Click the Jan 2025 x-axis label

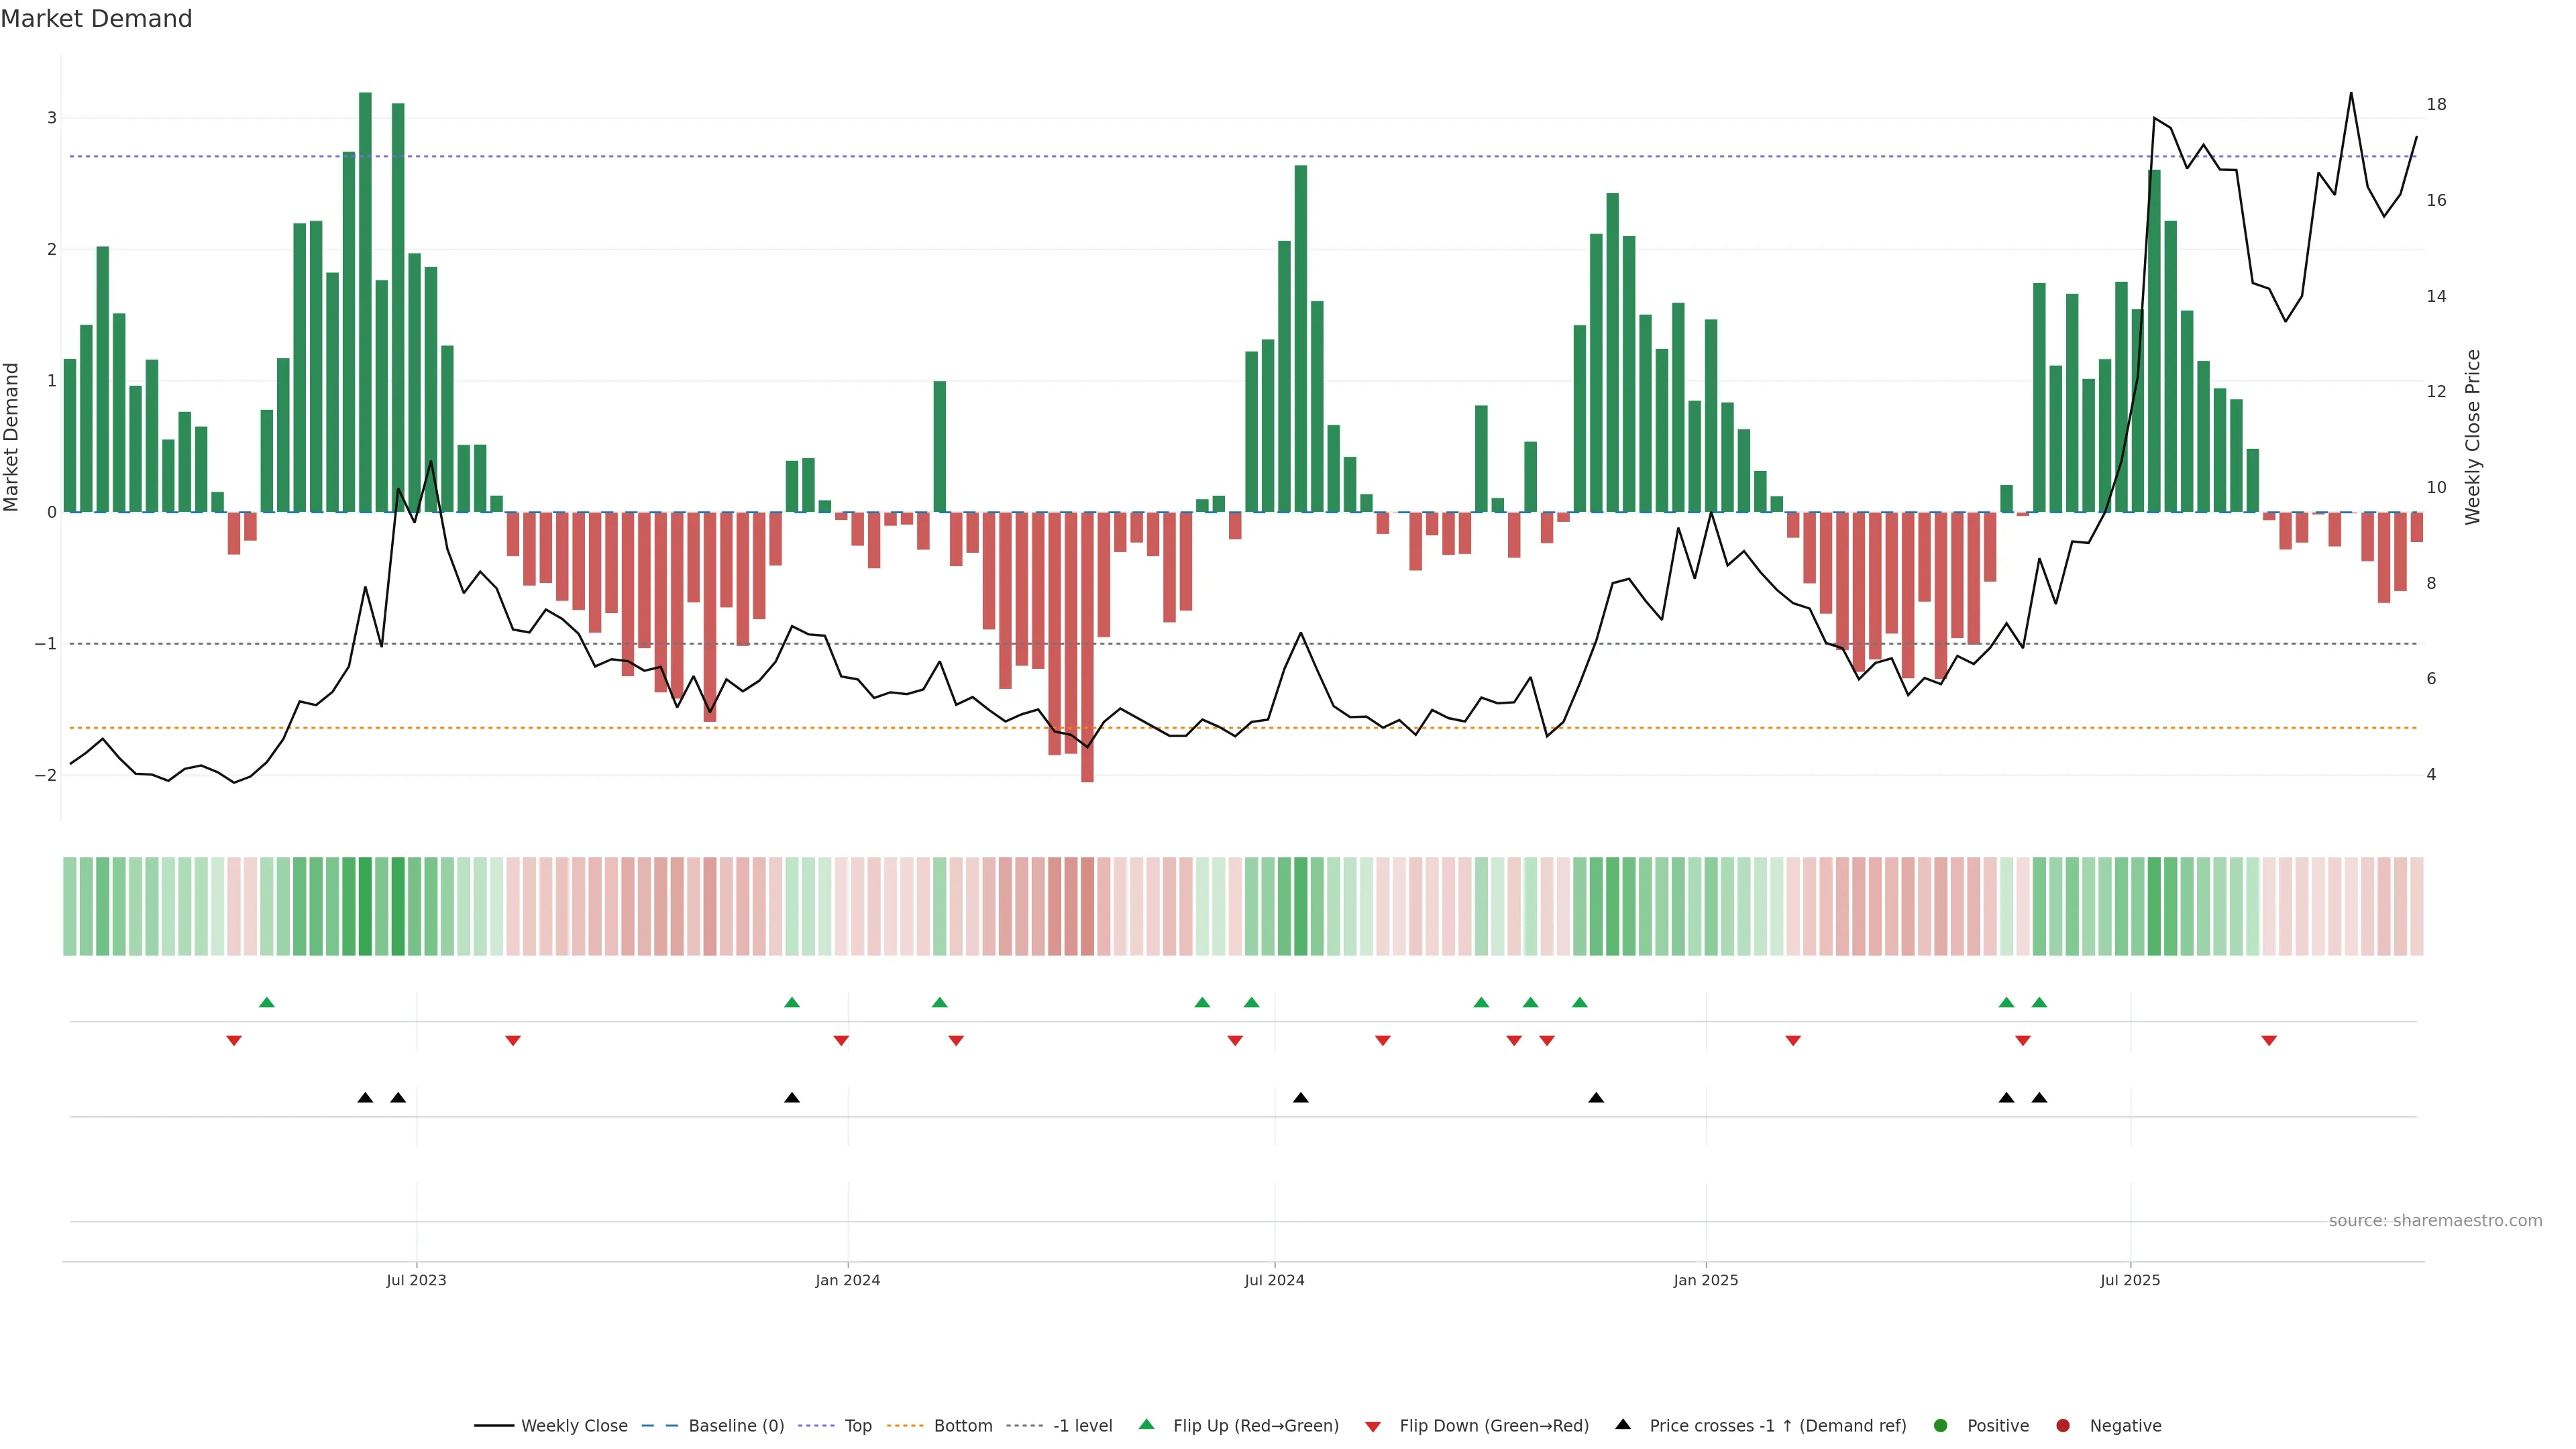1705,1280
